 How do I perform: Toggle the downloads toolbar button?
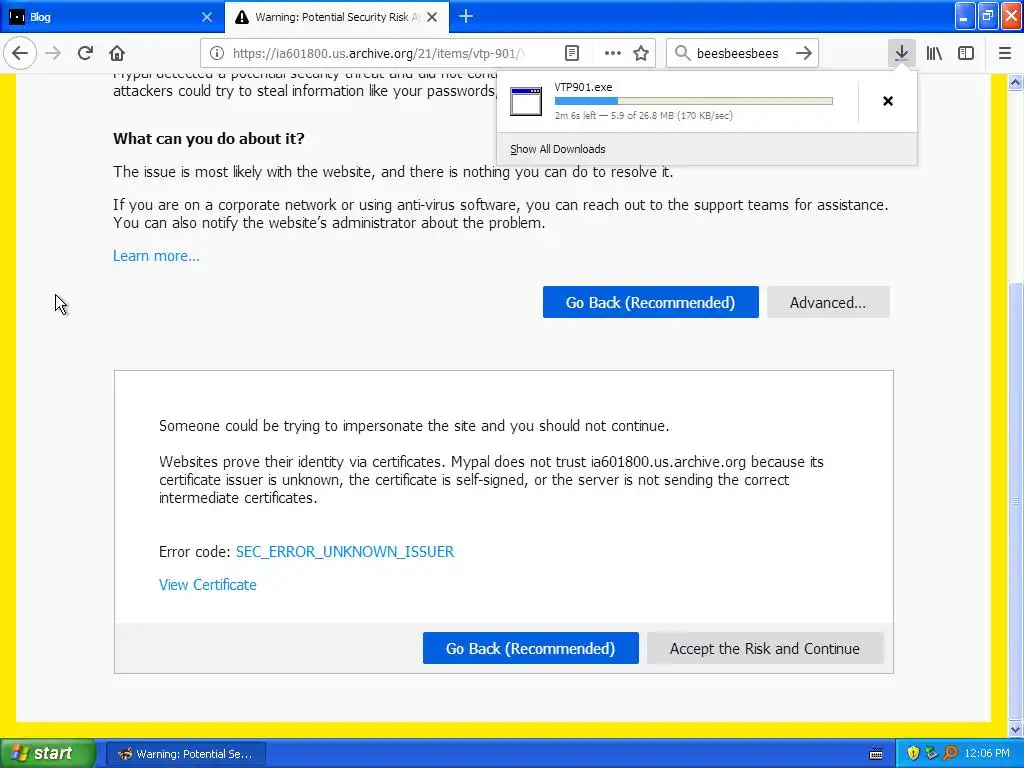point(901,53)
